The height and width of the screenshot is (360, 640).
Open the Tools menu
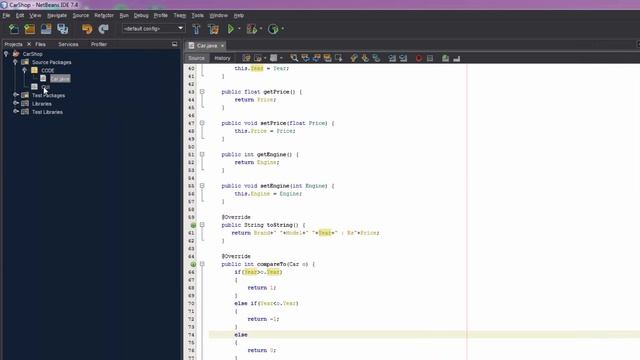[x=198, y=16]
